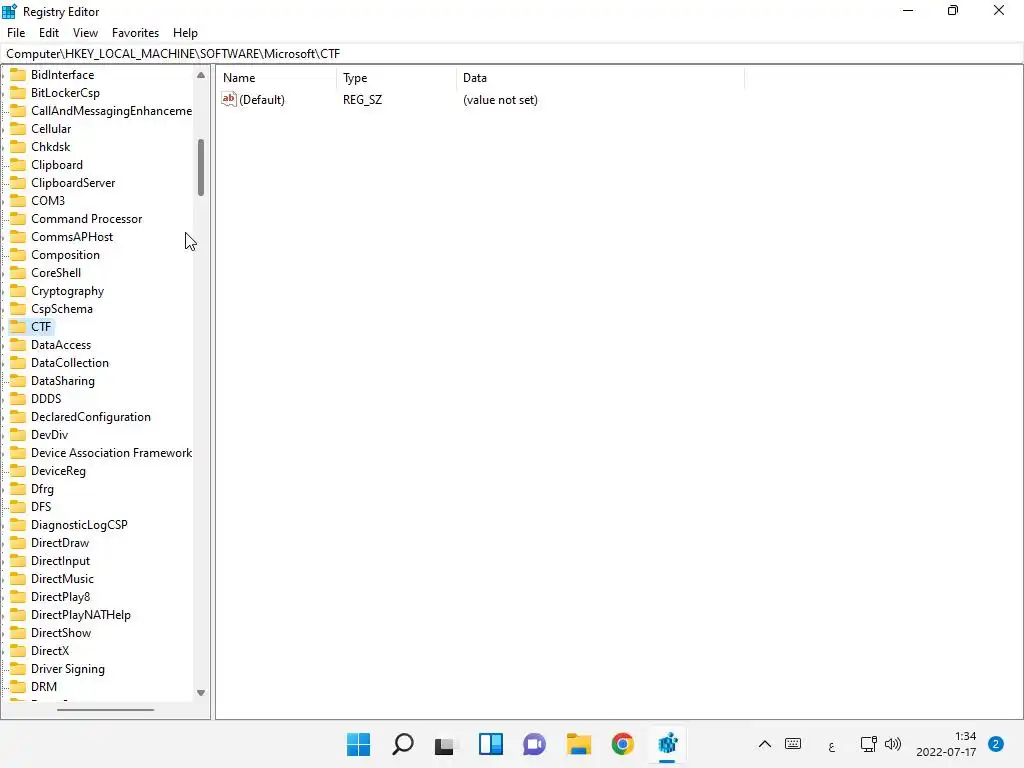Open Google Chrome from the taskbar
1024x768 pixels.
pyautogui.click(x=622, y=744)
